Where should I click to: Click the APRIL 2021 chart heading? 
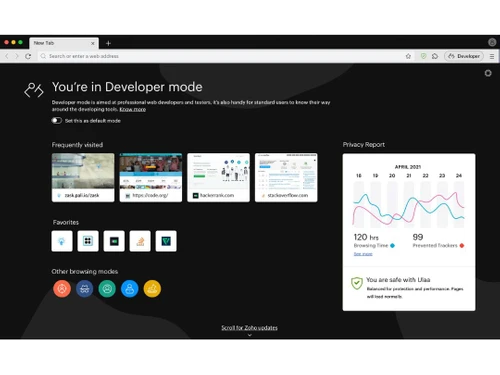[x=408, y=167]
